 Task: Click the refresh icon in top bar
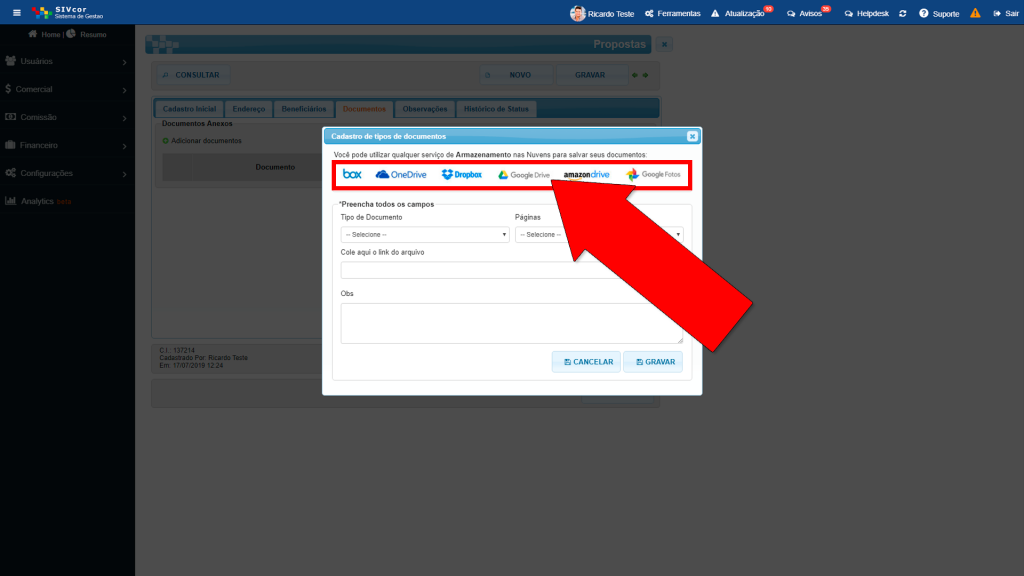(x=903, y=13)
